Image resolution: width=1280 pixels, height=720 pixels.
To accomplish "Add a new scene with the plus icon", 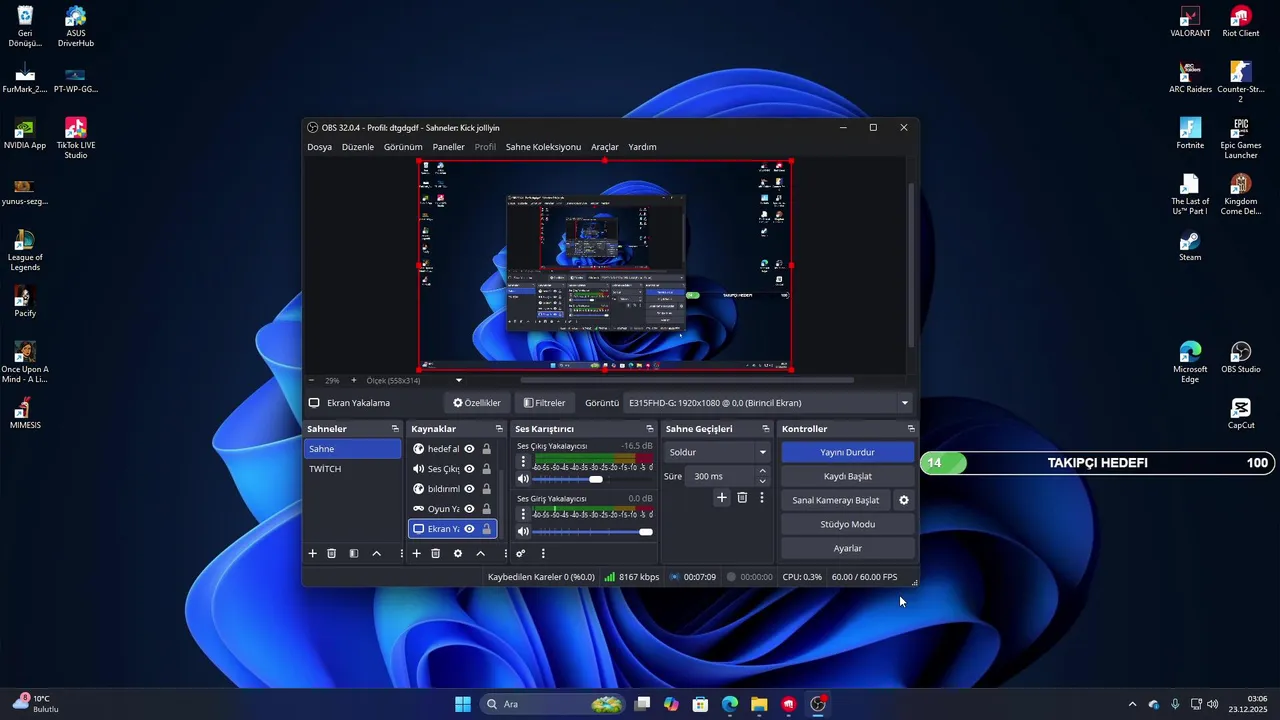I will (312, 553).
